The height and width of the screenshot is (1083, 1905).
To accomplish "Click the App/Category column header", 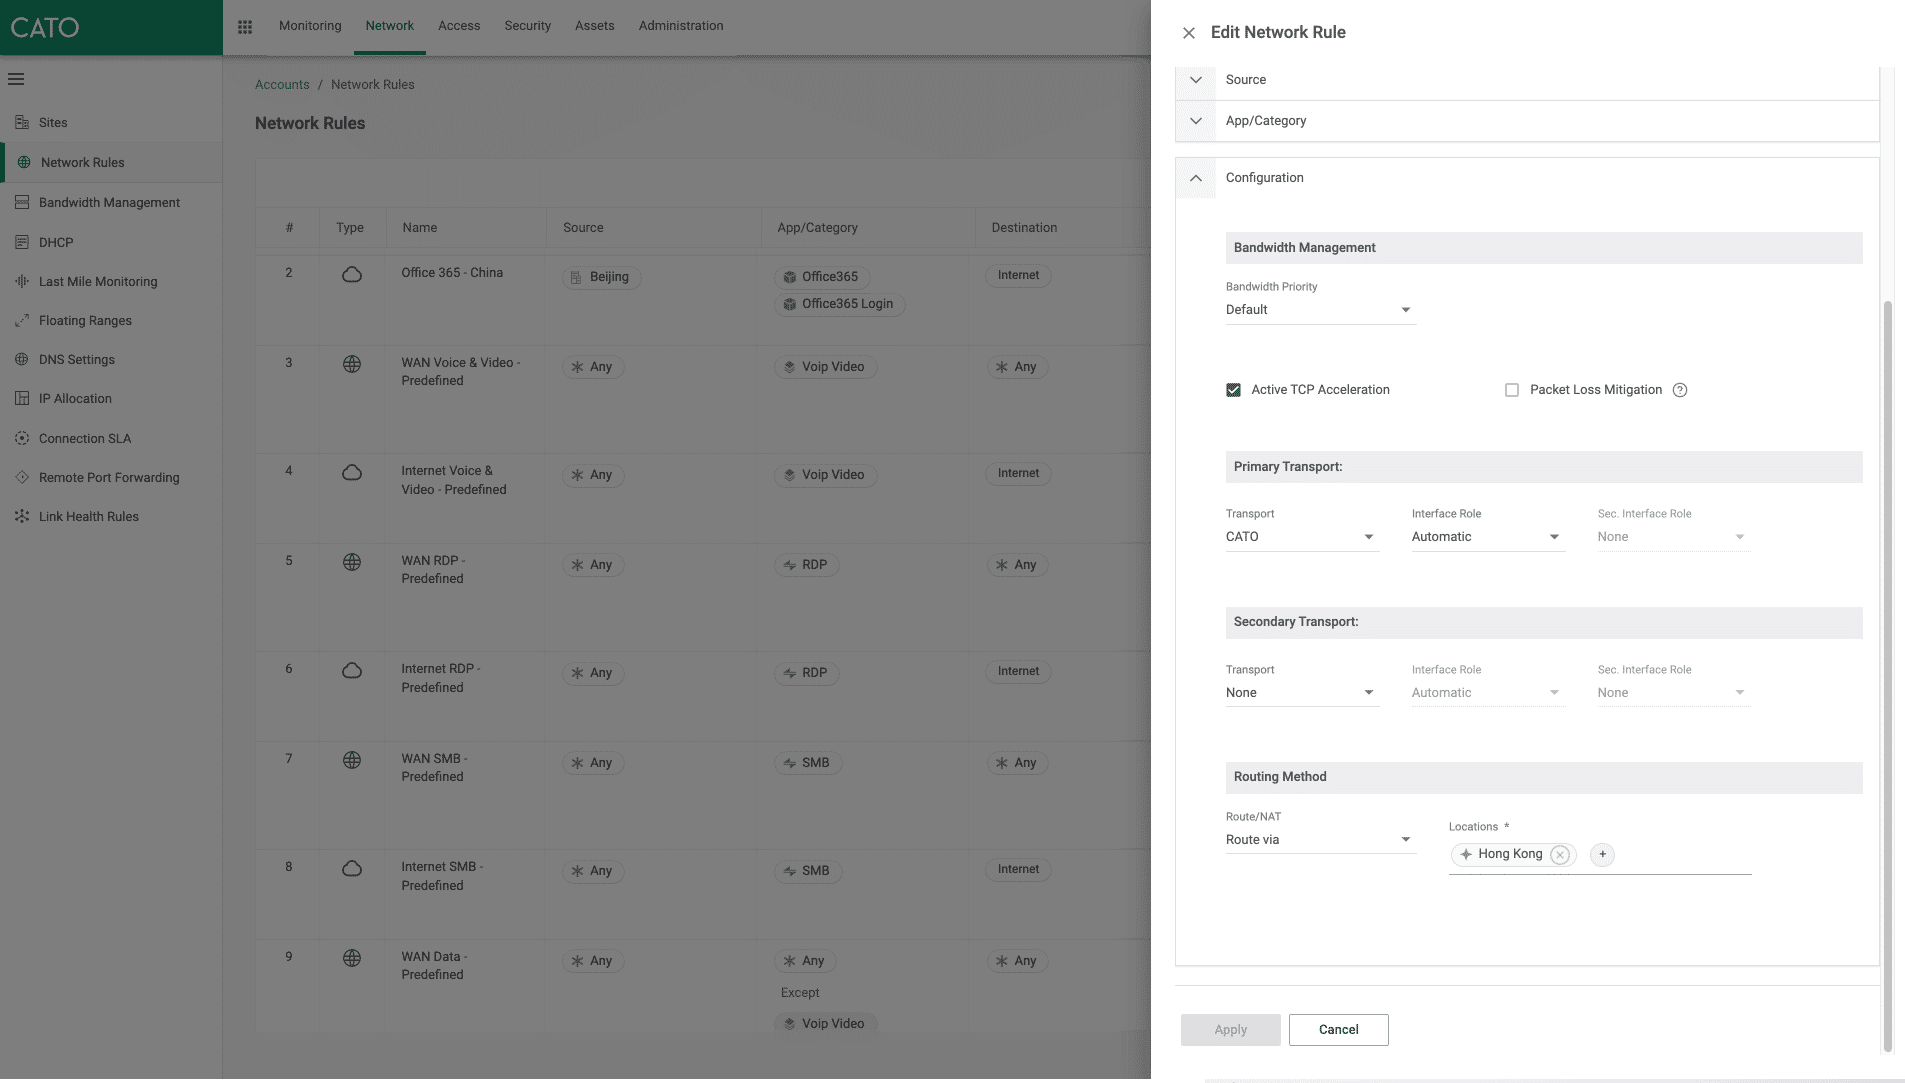I will tap(817, 228).
